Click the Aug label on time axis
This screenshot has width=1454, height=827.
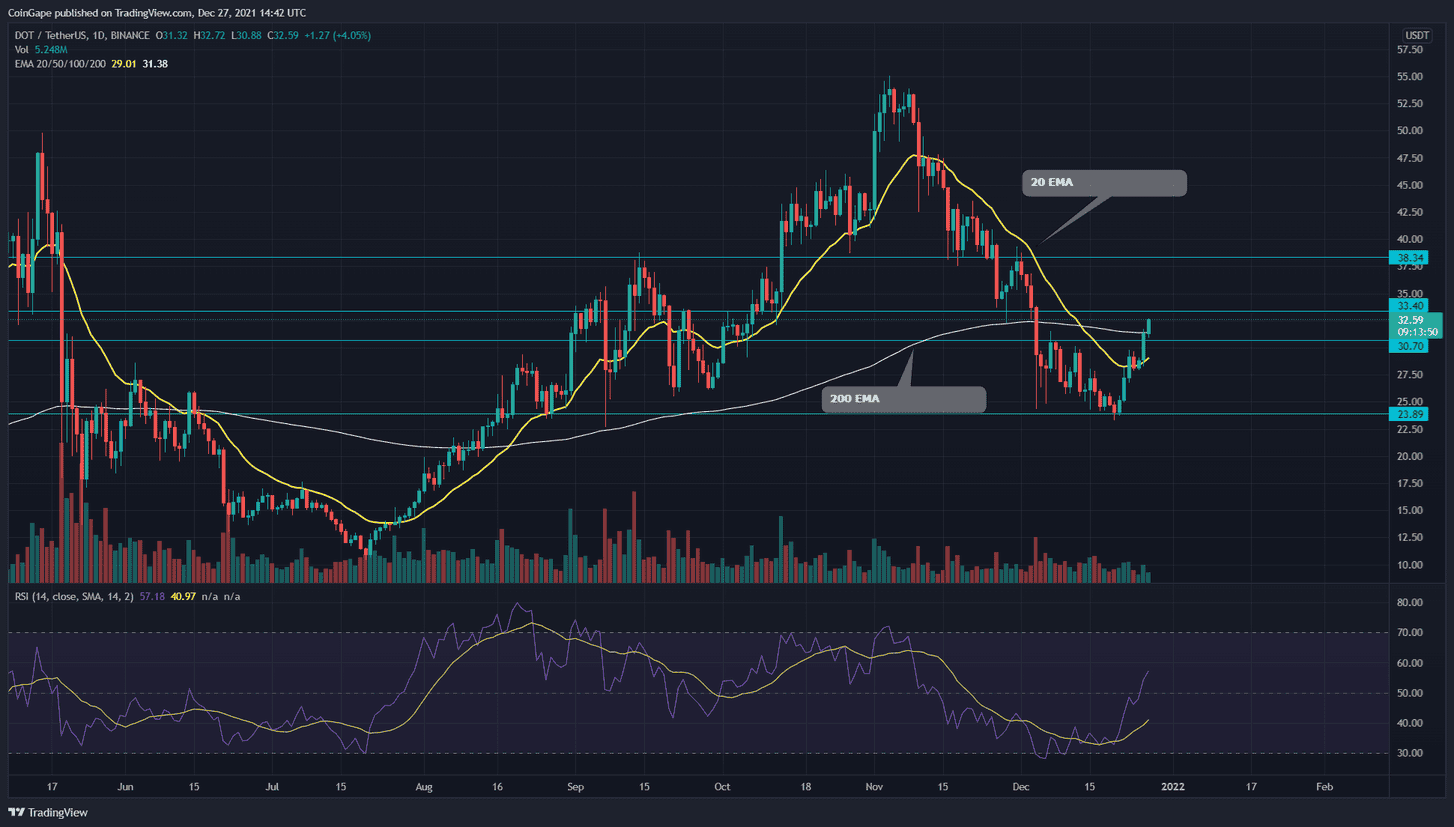(425, 788)
